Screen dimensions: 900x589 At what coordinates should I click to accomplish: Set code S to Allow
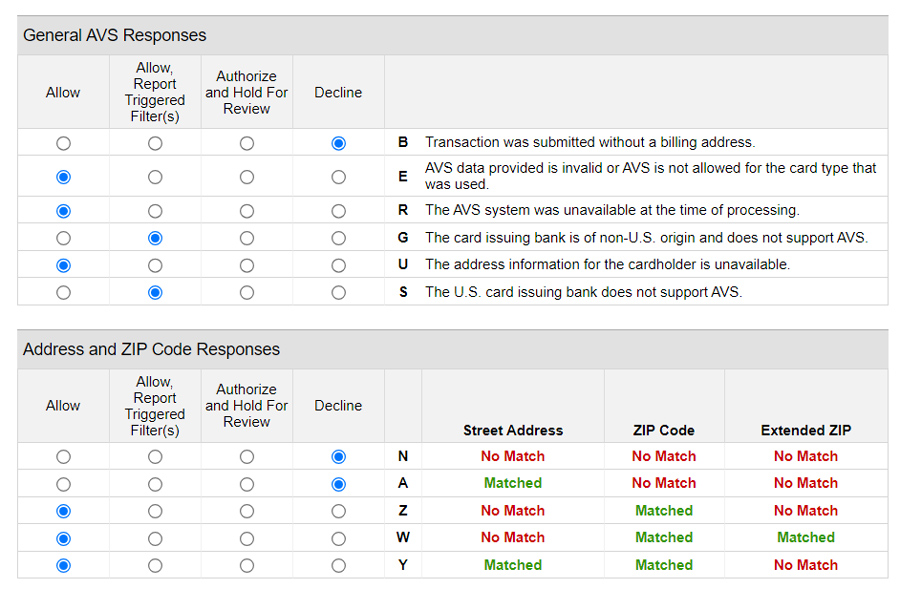tap(63, 293)
